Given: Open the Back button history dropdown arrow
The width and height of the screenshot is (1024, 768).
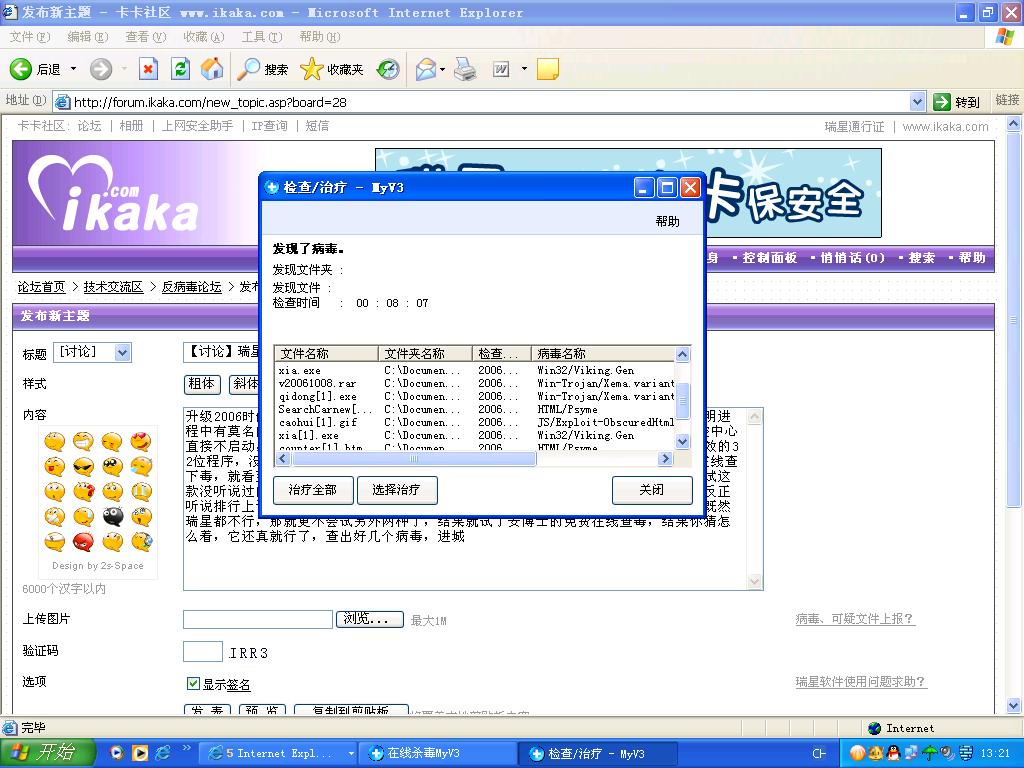Looking at the screenshot, I should pyautogui.click(x=73, y=69).
